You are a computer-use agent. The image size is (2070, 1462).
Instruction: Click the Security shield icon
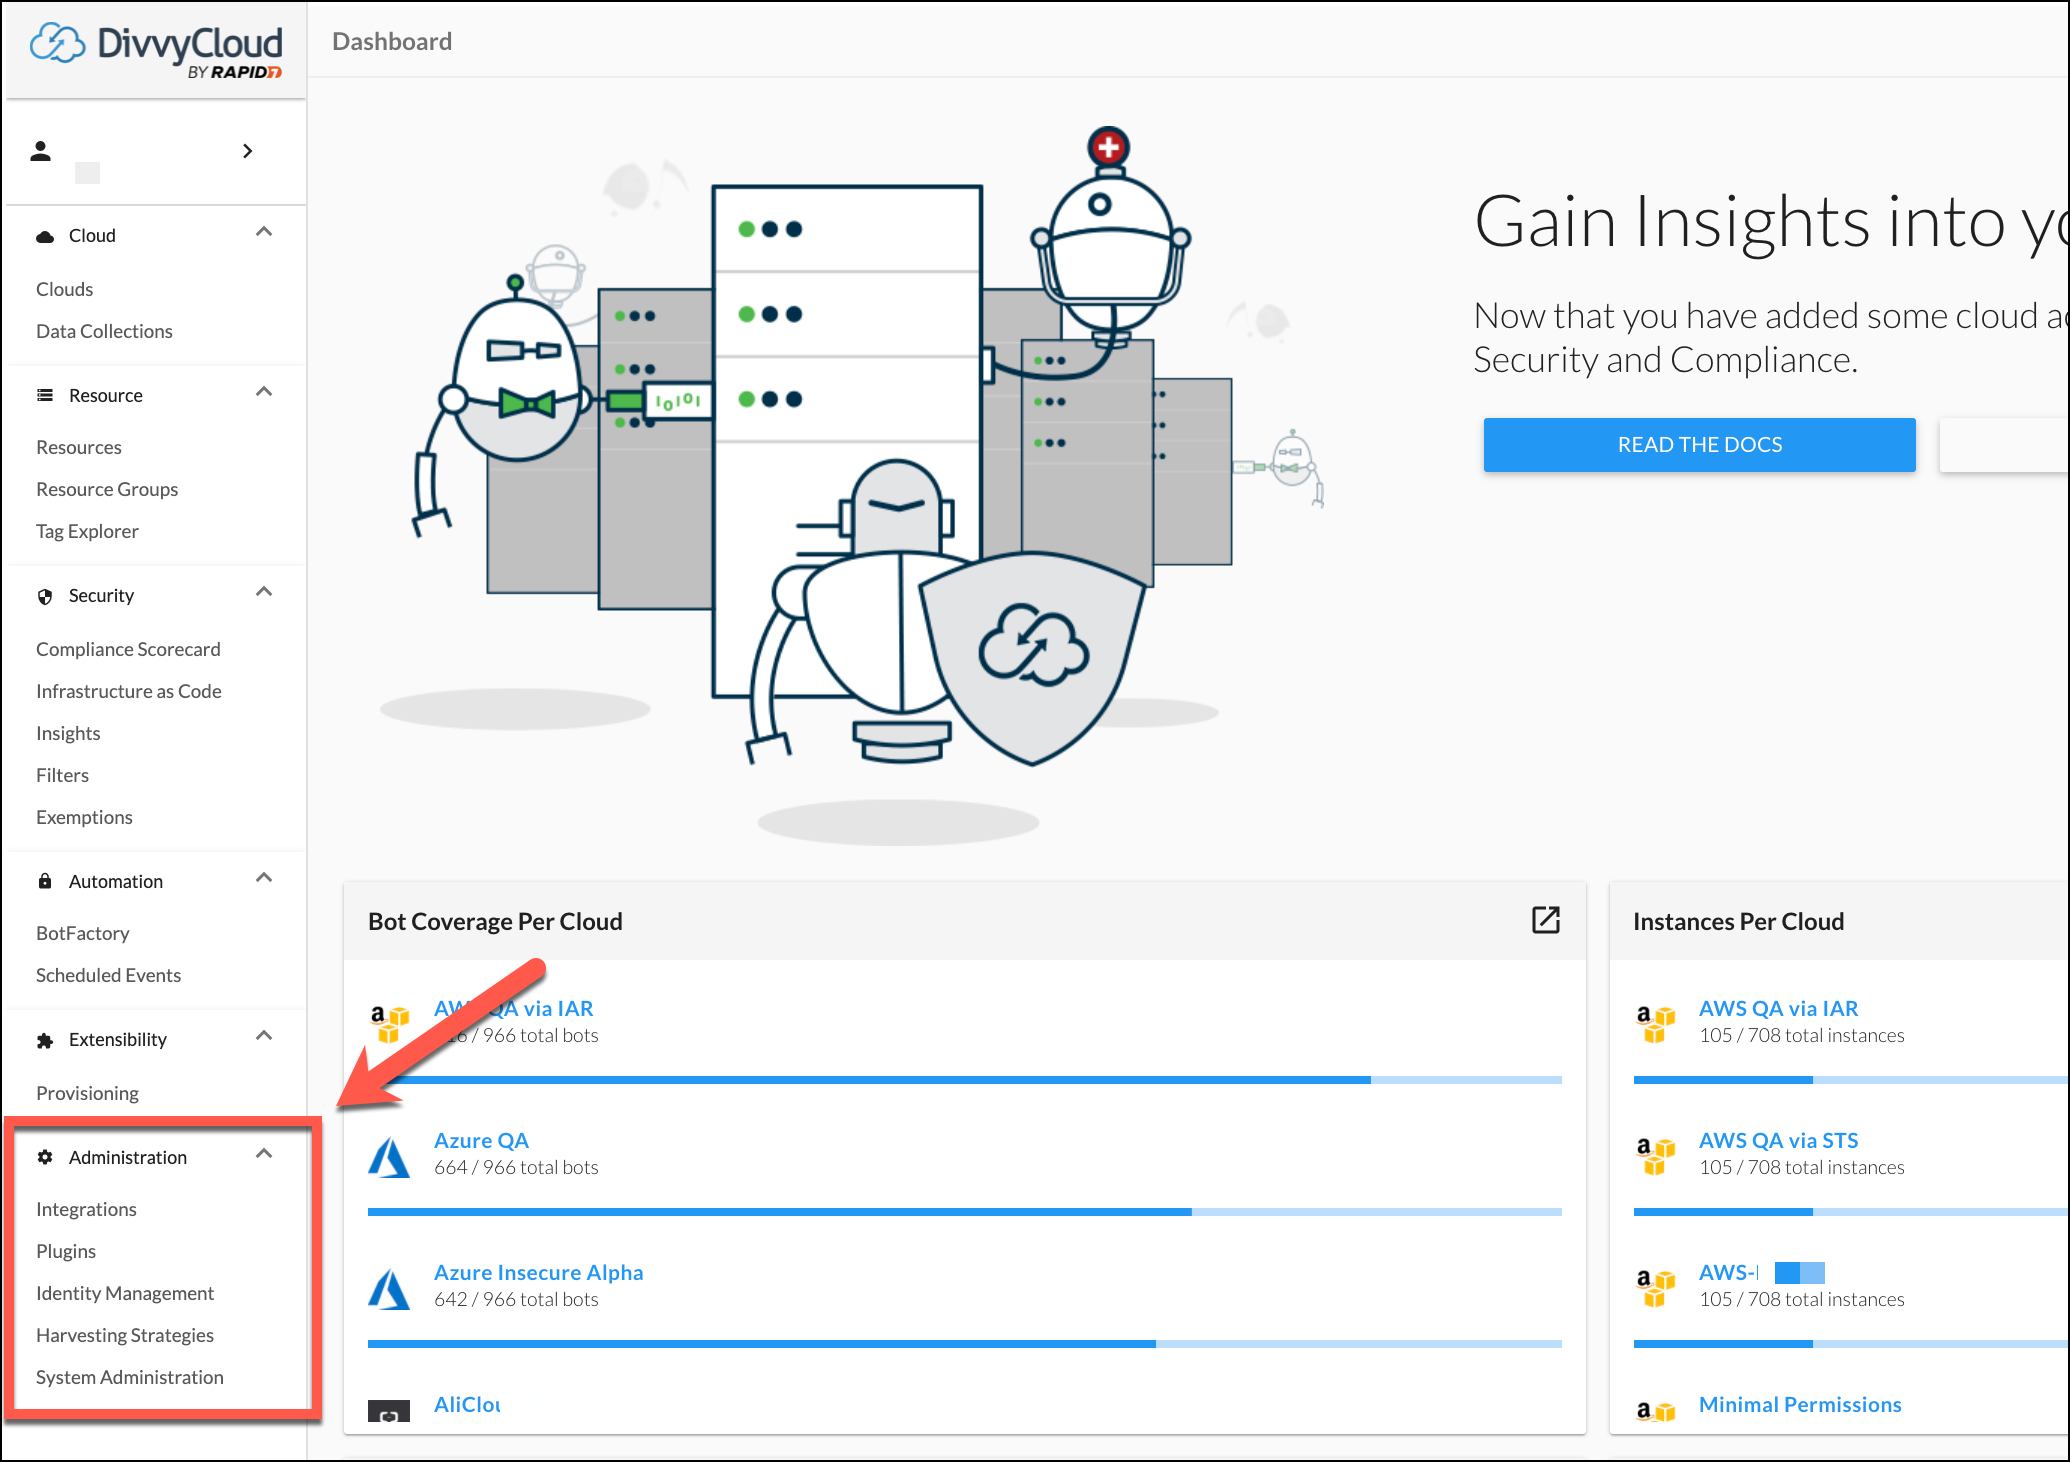(45, 596)
